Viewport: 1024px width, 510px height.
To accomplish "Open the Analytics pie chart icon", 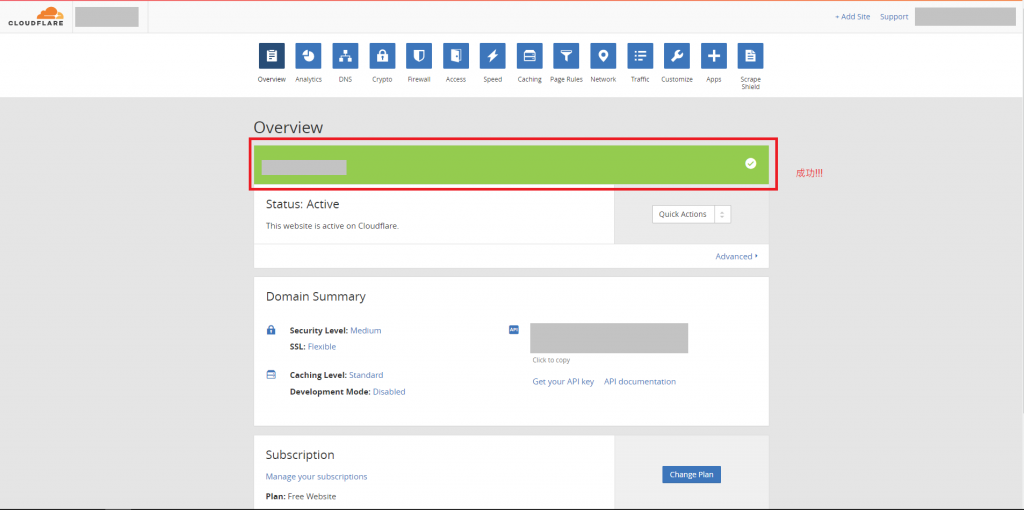I will click(x=308, y=56).
